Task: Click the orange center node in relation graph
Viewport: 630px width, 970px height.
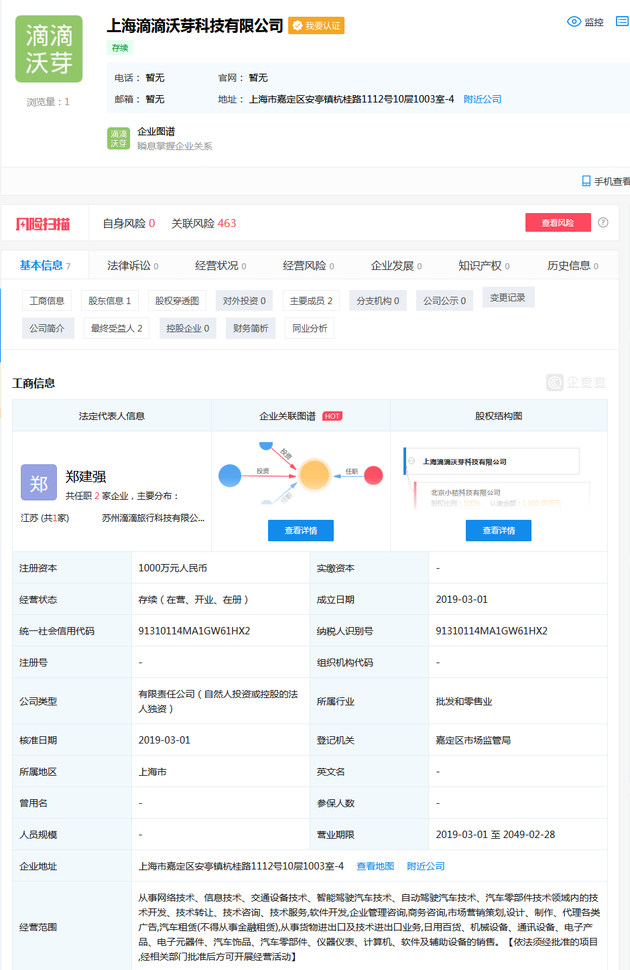Action: coord(314,475)
